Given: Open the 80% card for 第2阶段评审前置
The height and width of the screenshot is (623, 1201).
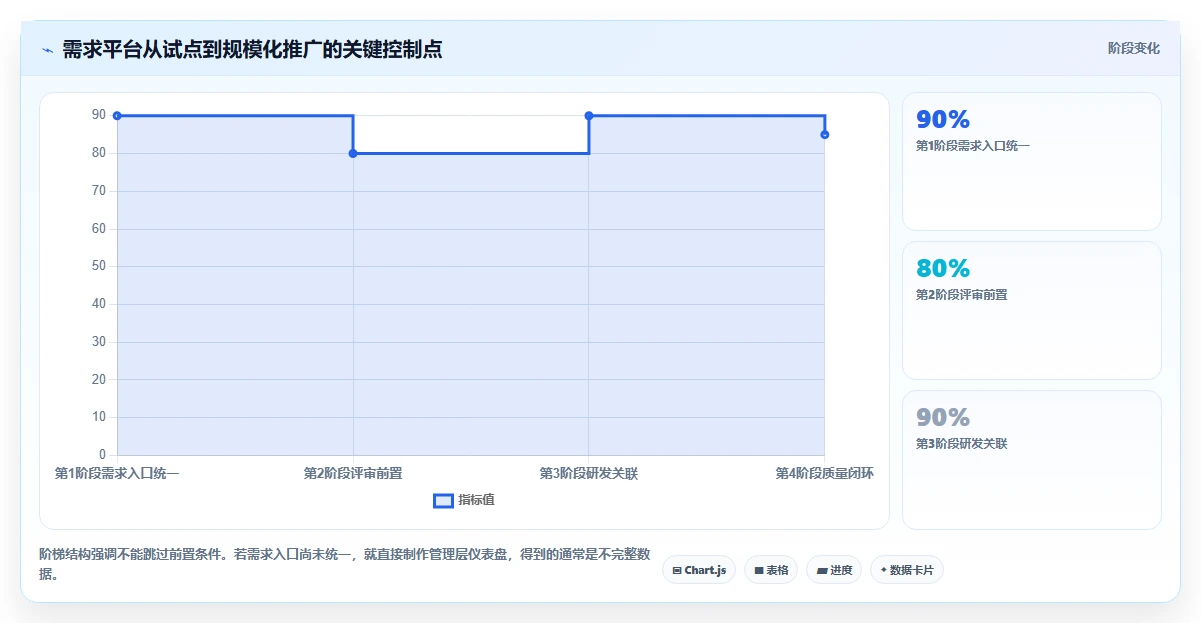Looking at the screenshot, I should point(1032,311).
